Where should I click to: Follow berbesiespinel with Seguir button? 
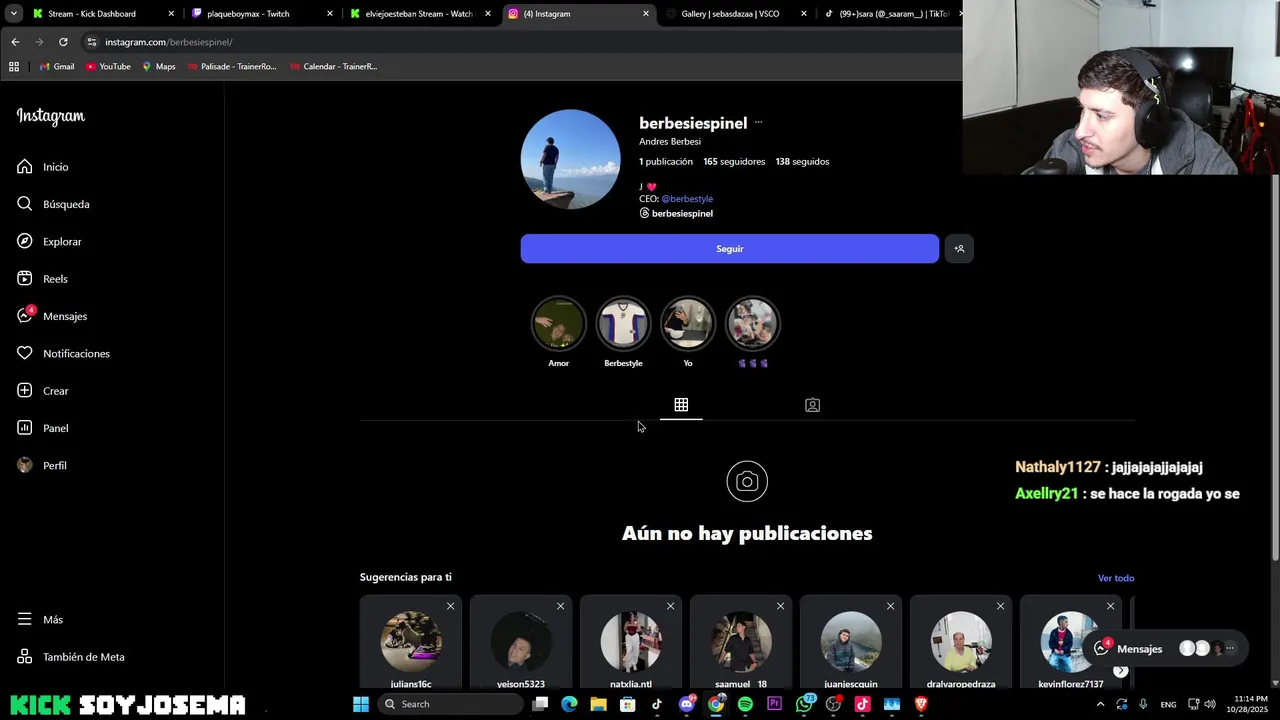[730, 249]
